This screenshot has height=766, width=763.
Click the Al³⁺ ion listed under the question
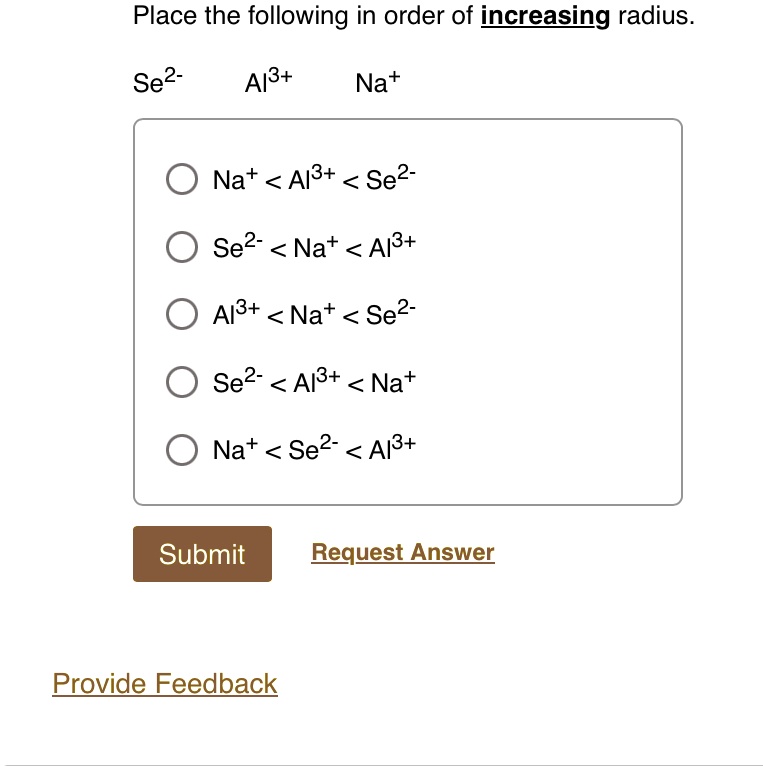click(x=269, y=81)
